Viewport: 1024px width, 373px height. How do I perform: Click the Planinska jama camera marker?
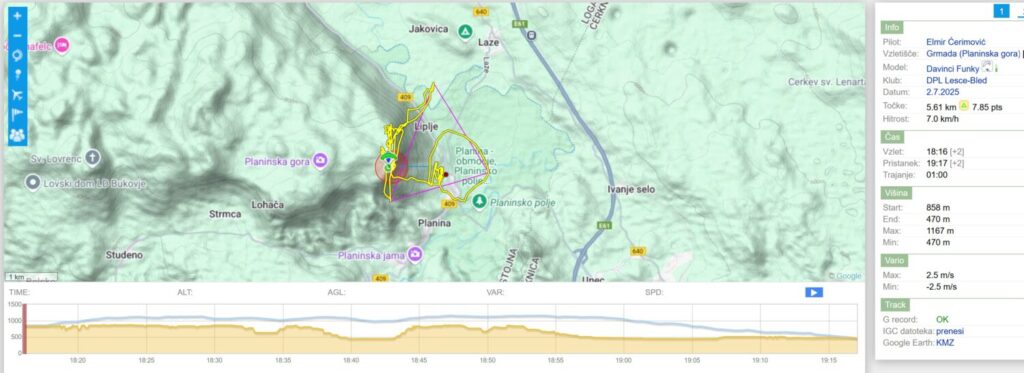click(x=415, y=255)
